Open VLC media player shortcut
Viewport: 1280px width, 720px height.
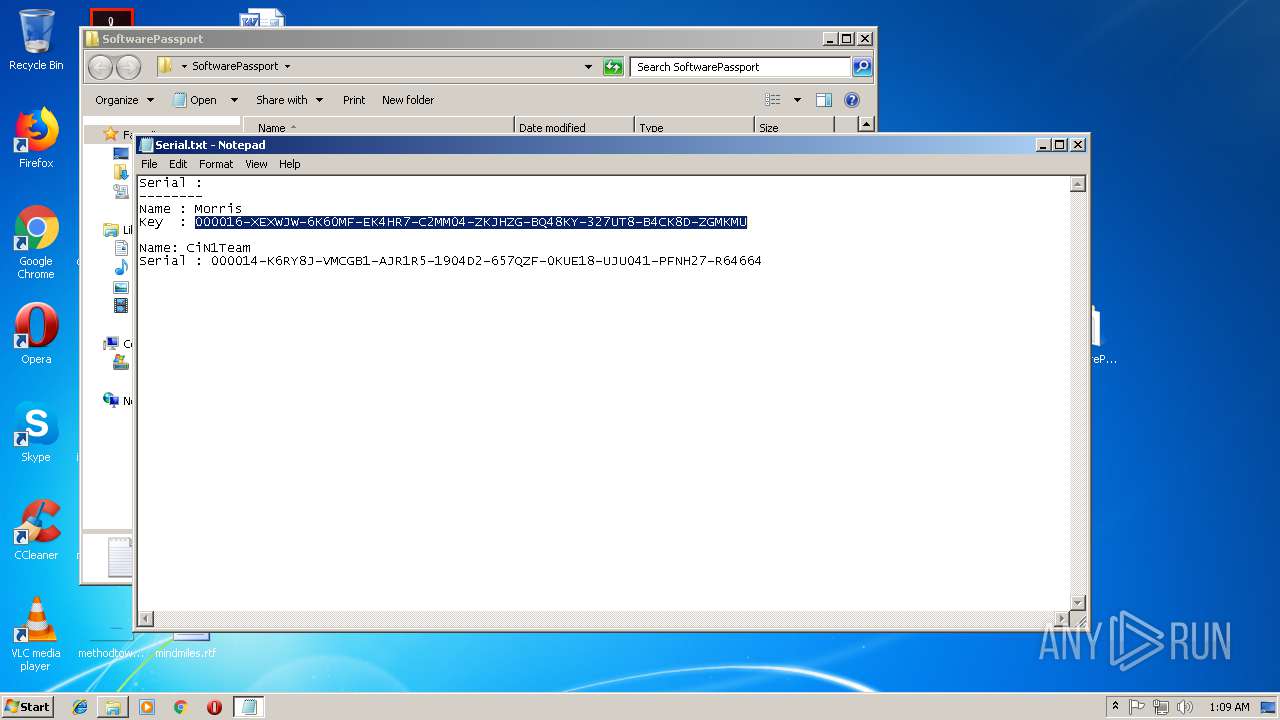tap(36, 634)
